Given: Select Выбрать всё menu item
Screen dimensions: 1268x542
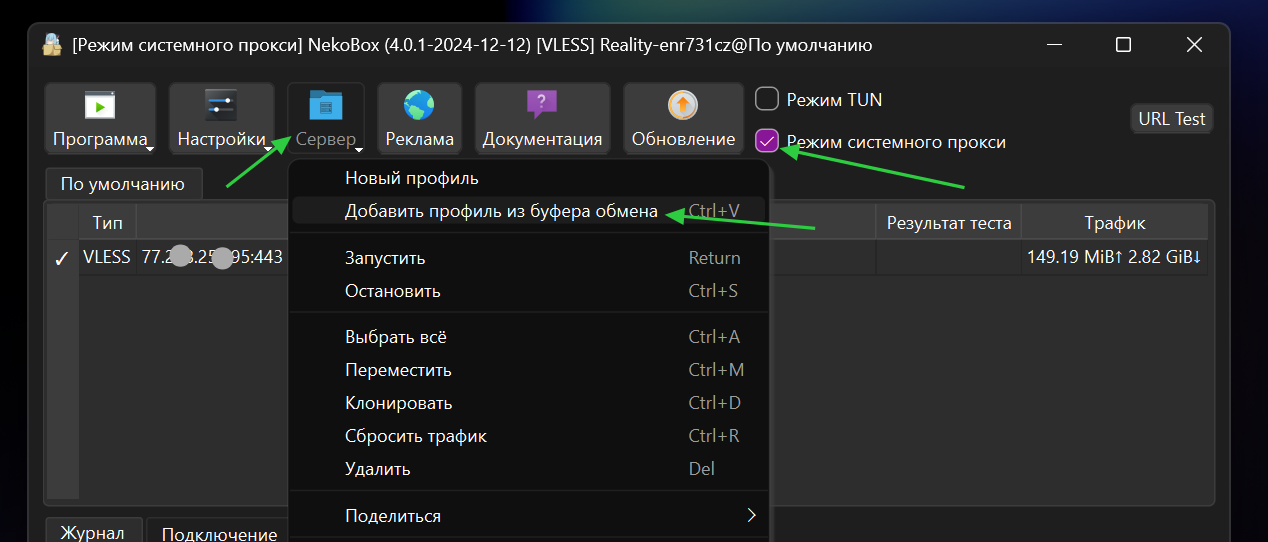Looking at the screenshot, I should (x=529, y=337).
